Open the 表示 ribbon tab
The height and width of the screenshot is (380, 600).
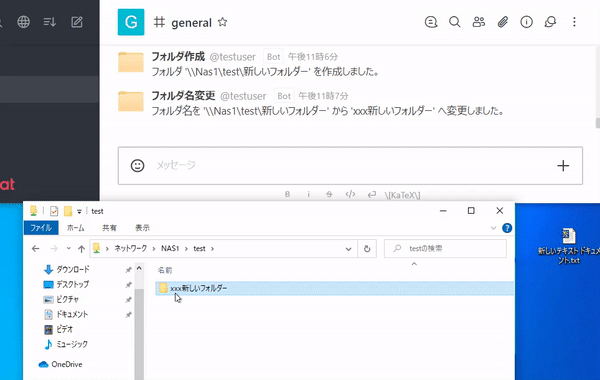tap(142, 228)
